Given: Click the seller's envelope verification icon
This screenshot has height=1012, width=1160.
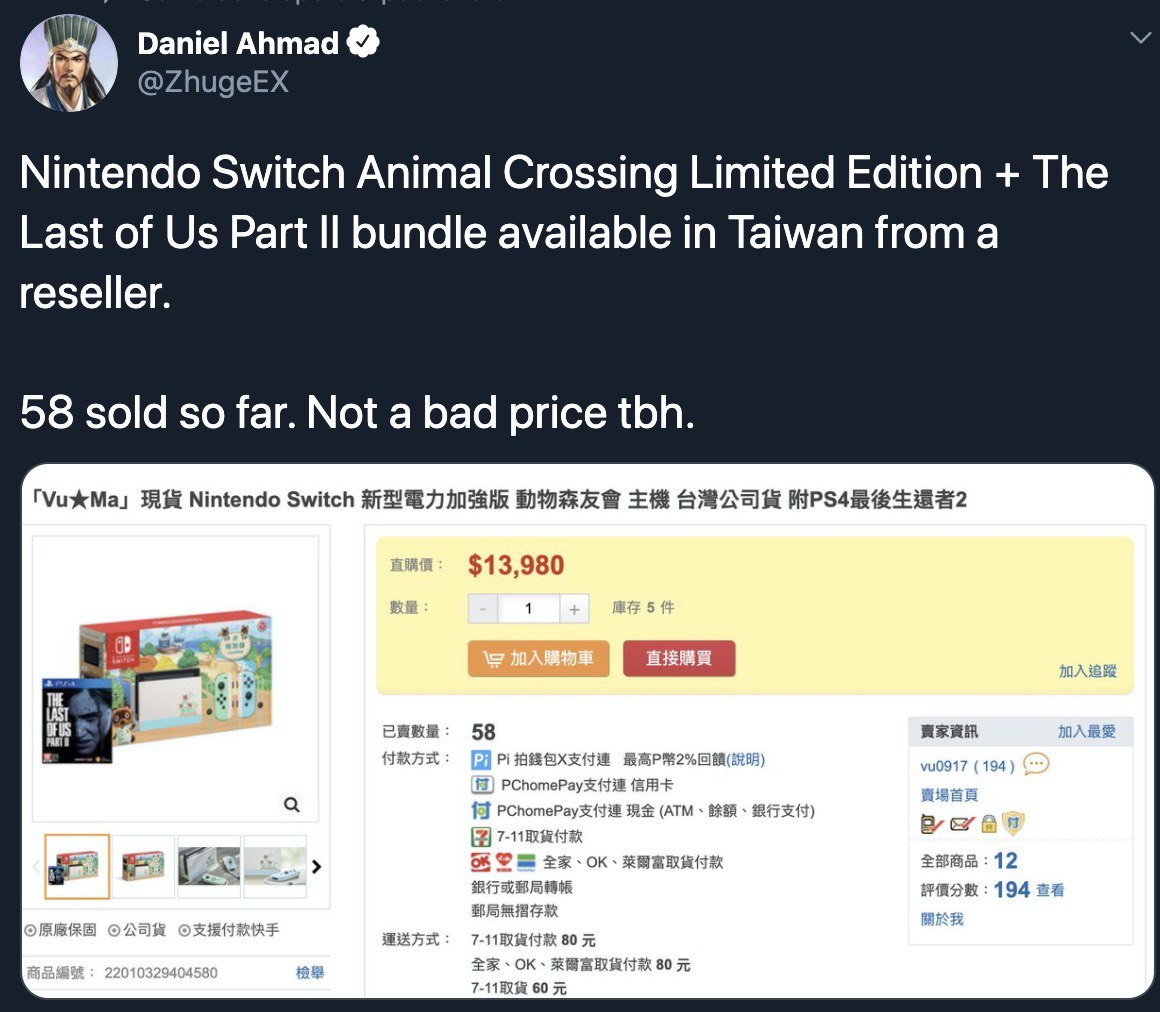Looking at the screenshot, I should [961, 824].
